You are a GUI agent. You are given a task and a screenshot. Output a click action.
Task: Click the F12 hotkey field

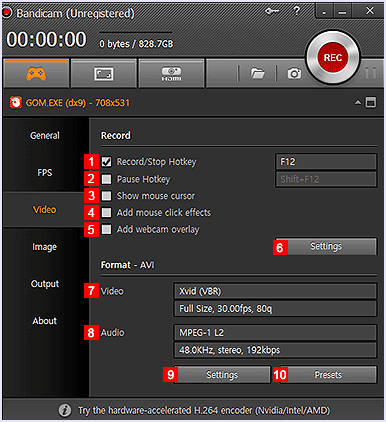click(x=326, y=162)
